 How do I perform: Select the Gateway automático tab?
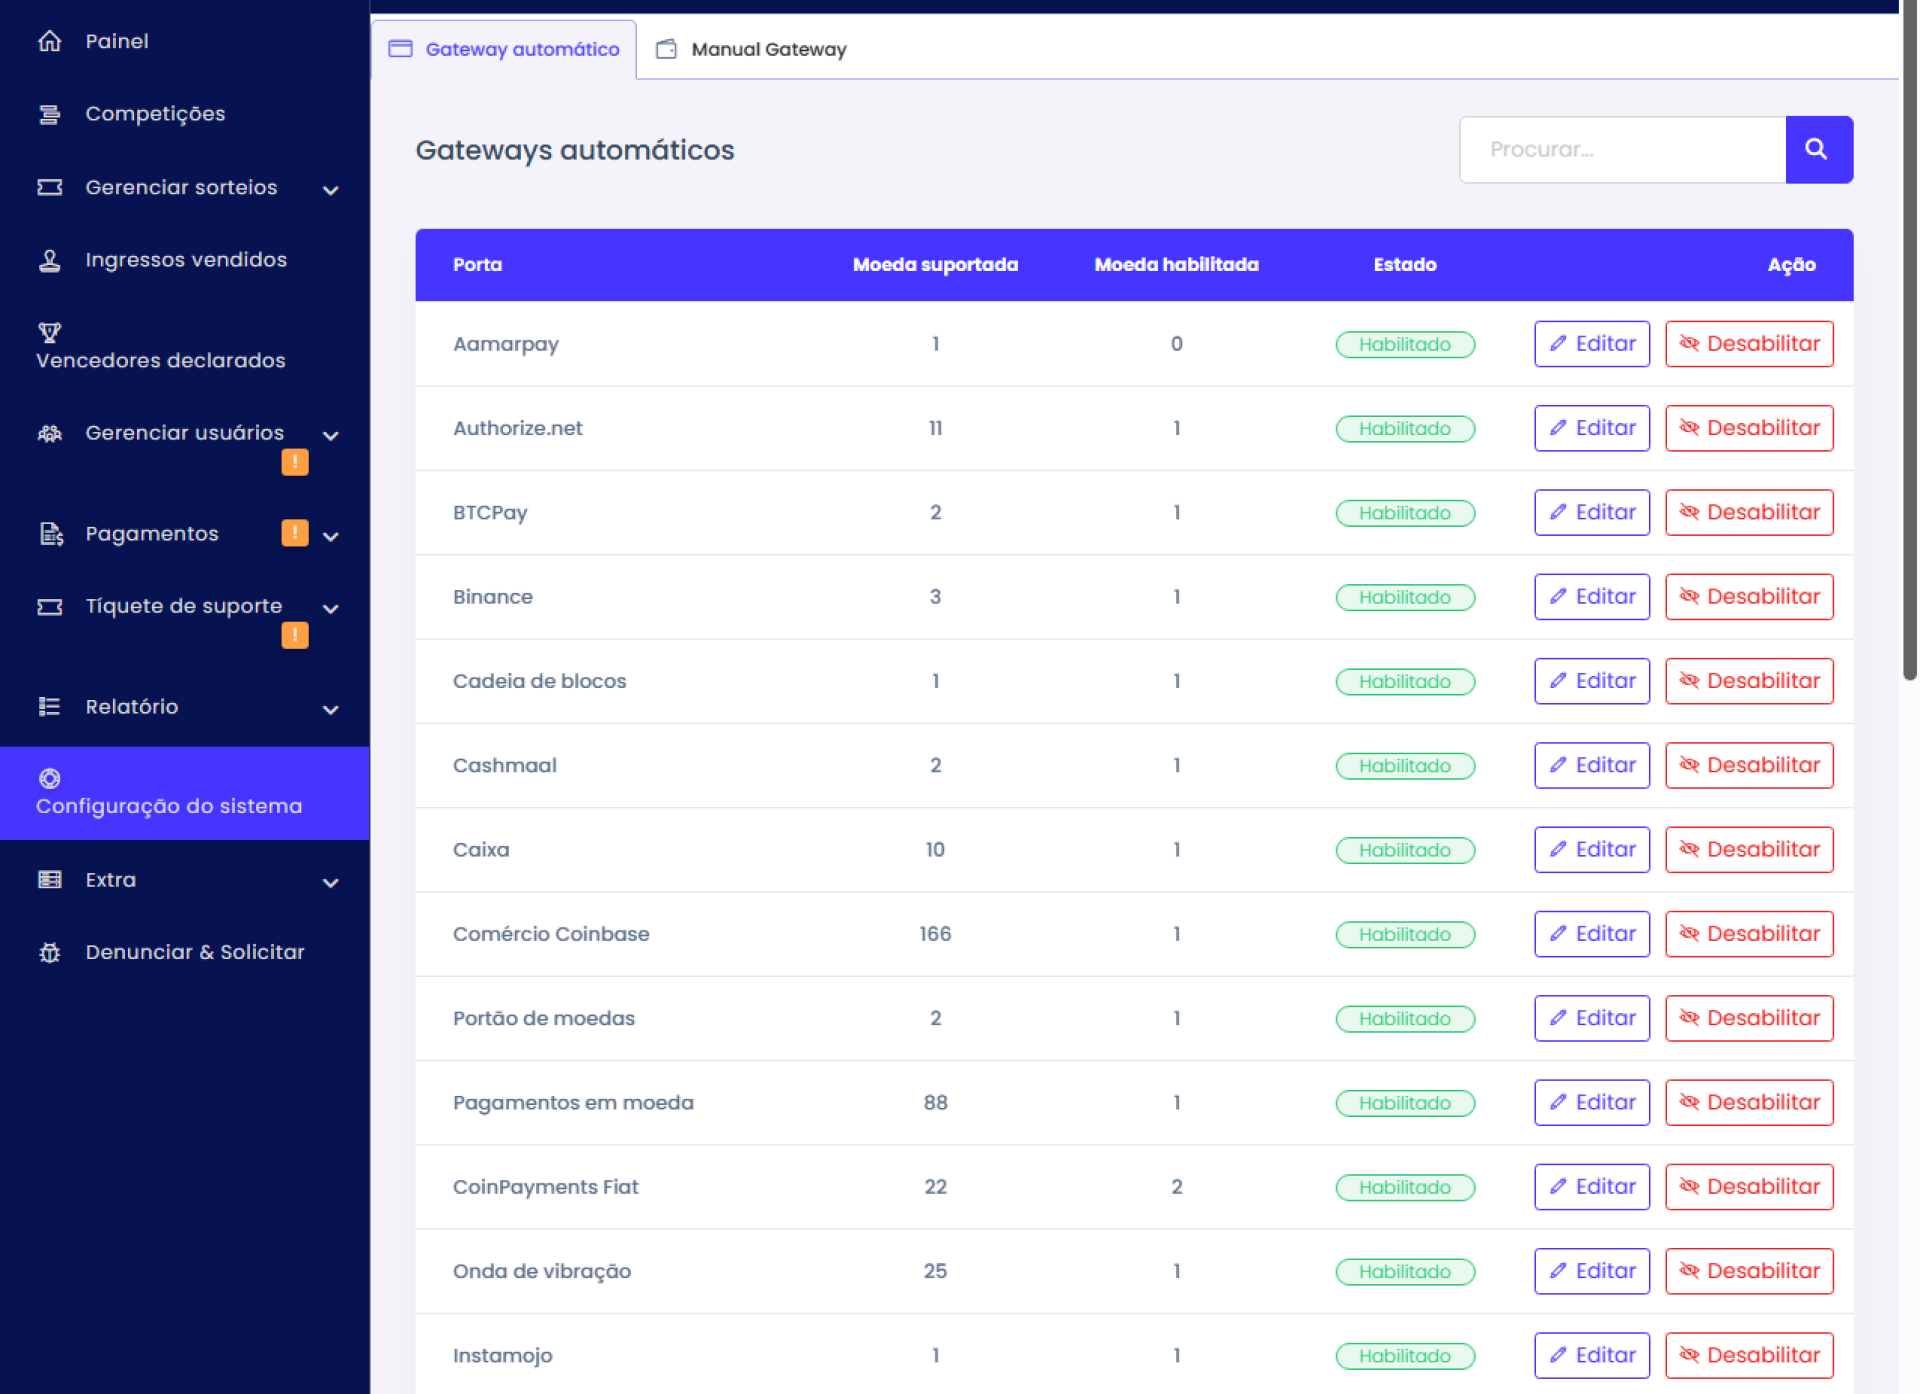(x=505, y=49)
